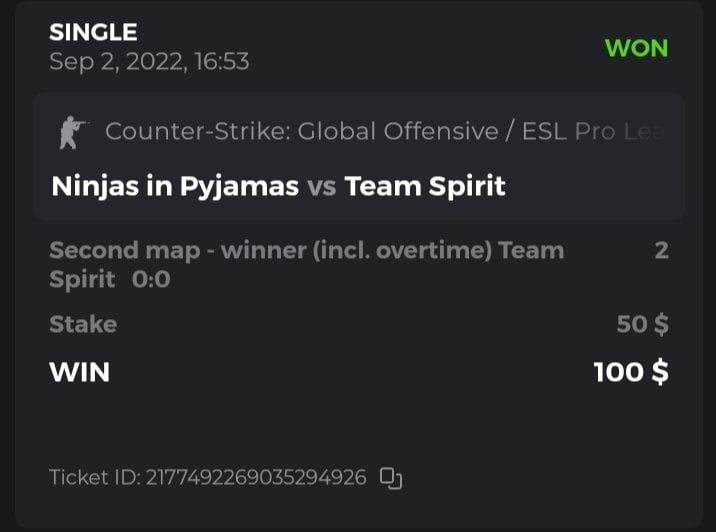Click the WIN label

point(79,372)
